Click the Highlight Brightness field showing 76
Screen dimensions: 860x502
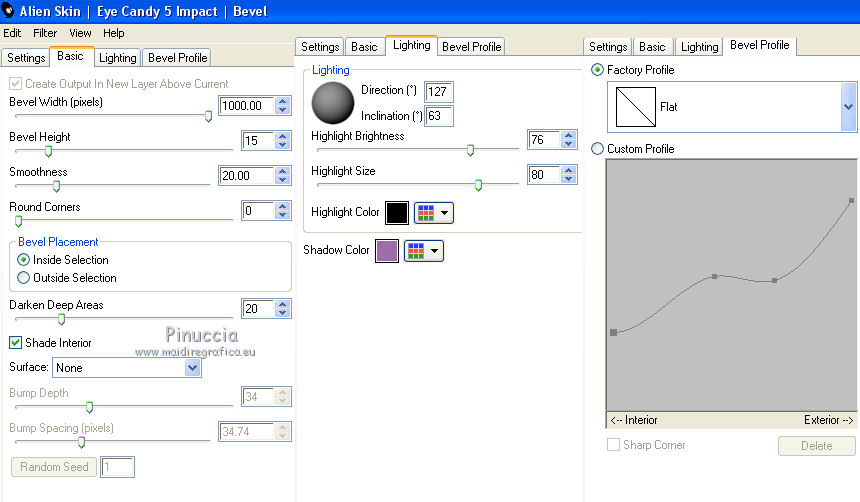[544, 139]
